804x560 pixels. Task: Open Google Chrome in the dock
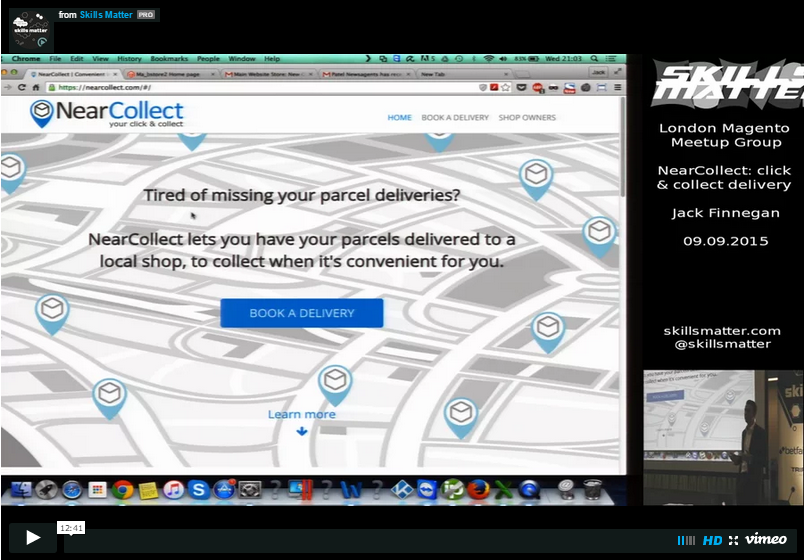(123, 490)
